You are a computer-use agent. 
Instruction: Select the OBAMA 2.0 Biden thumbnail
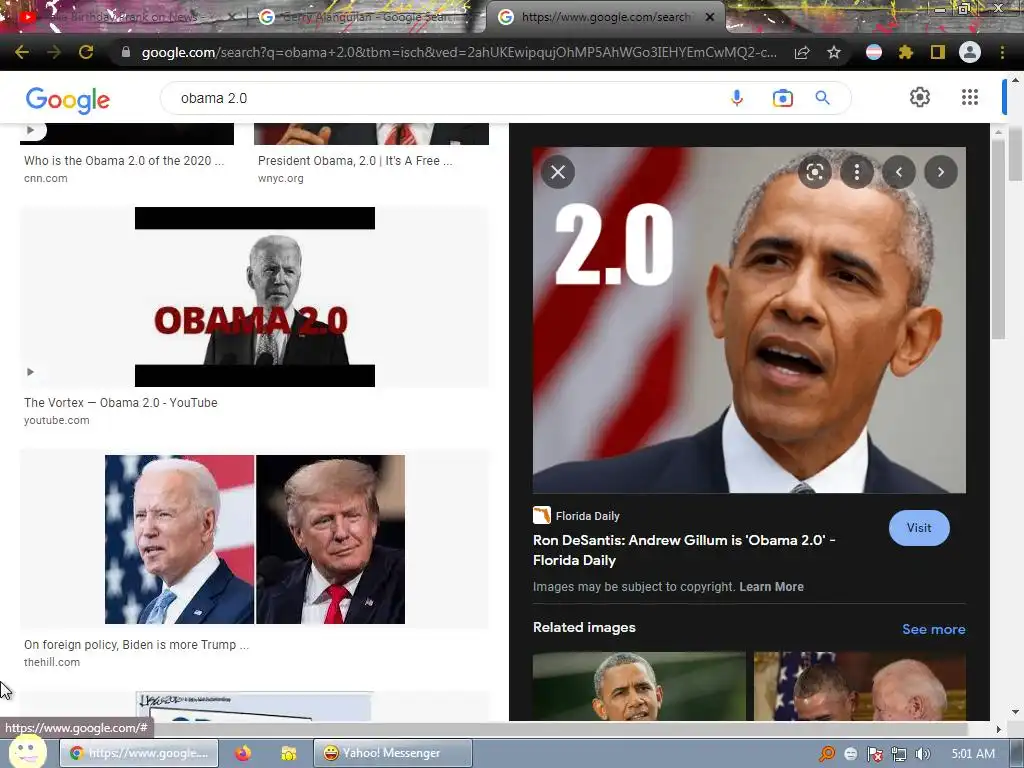(x=255, y=297)
